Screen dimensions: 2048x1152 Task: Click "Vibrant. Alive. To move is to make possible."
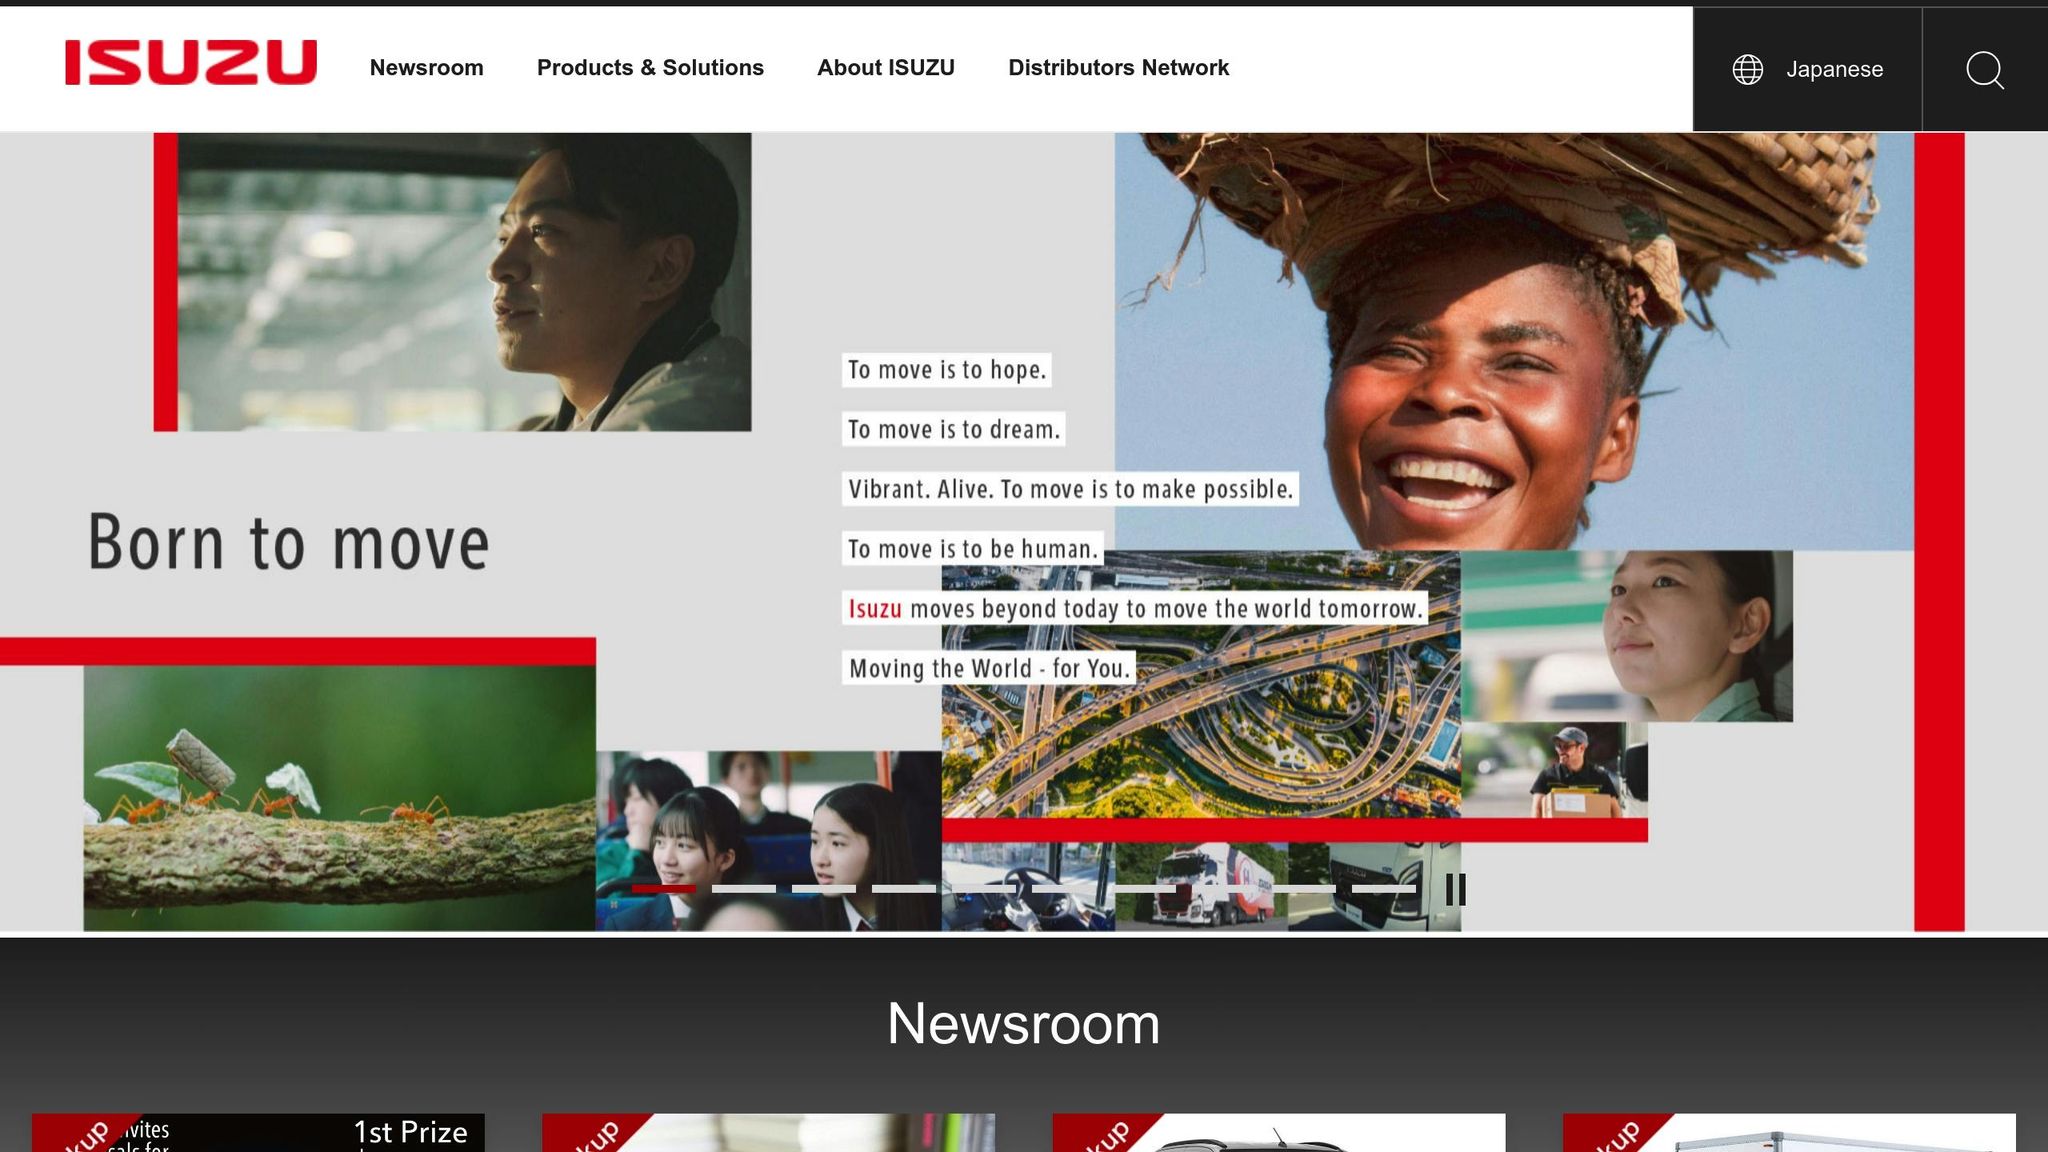pyautogui.click(x=1070, y=489)
